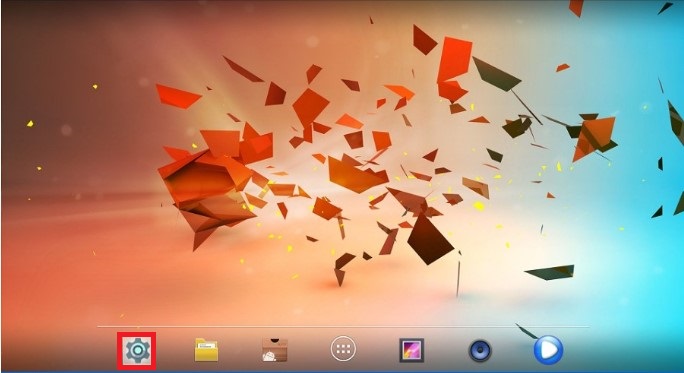Tap the orange triangle shard at upper left
Image resolution: width=684 pixels, height=373 pixels.
pyautogui.click(x=178, y=96)
